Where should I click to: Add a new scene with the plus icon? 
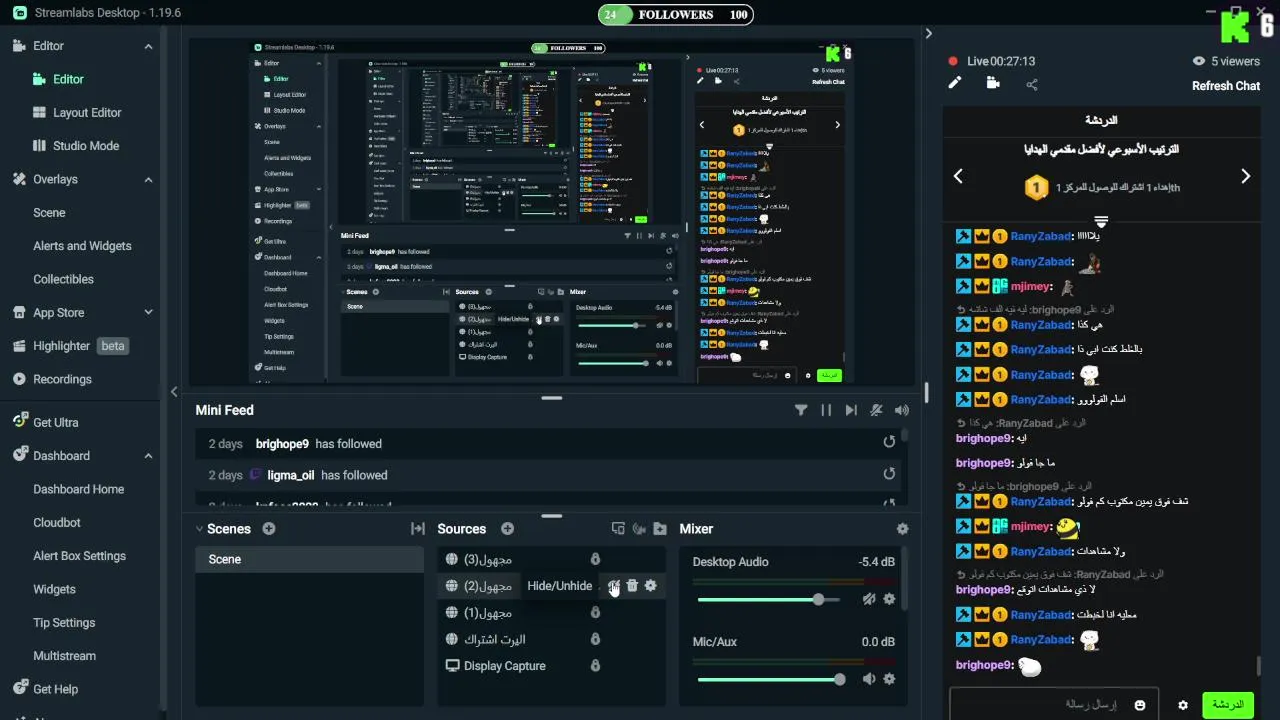point(269,529)
